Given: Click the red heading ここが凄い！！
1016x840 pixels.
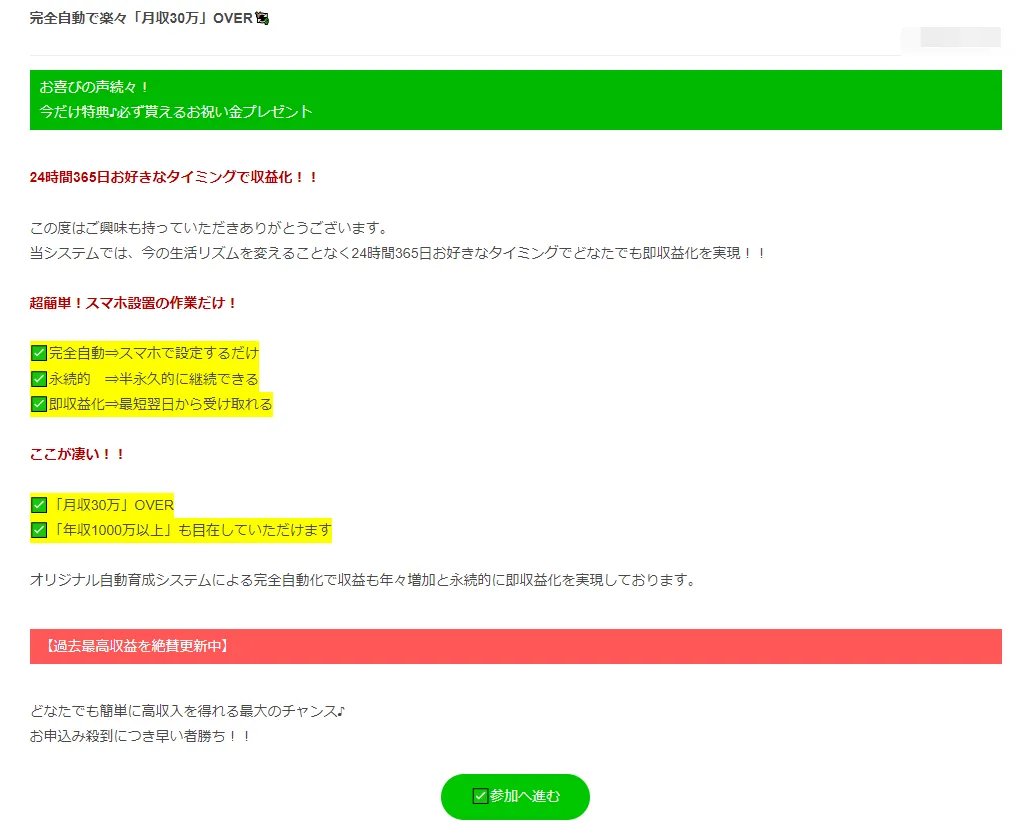Looking at the screenshot, I should pyautogui.click(x=78, y=454).
